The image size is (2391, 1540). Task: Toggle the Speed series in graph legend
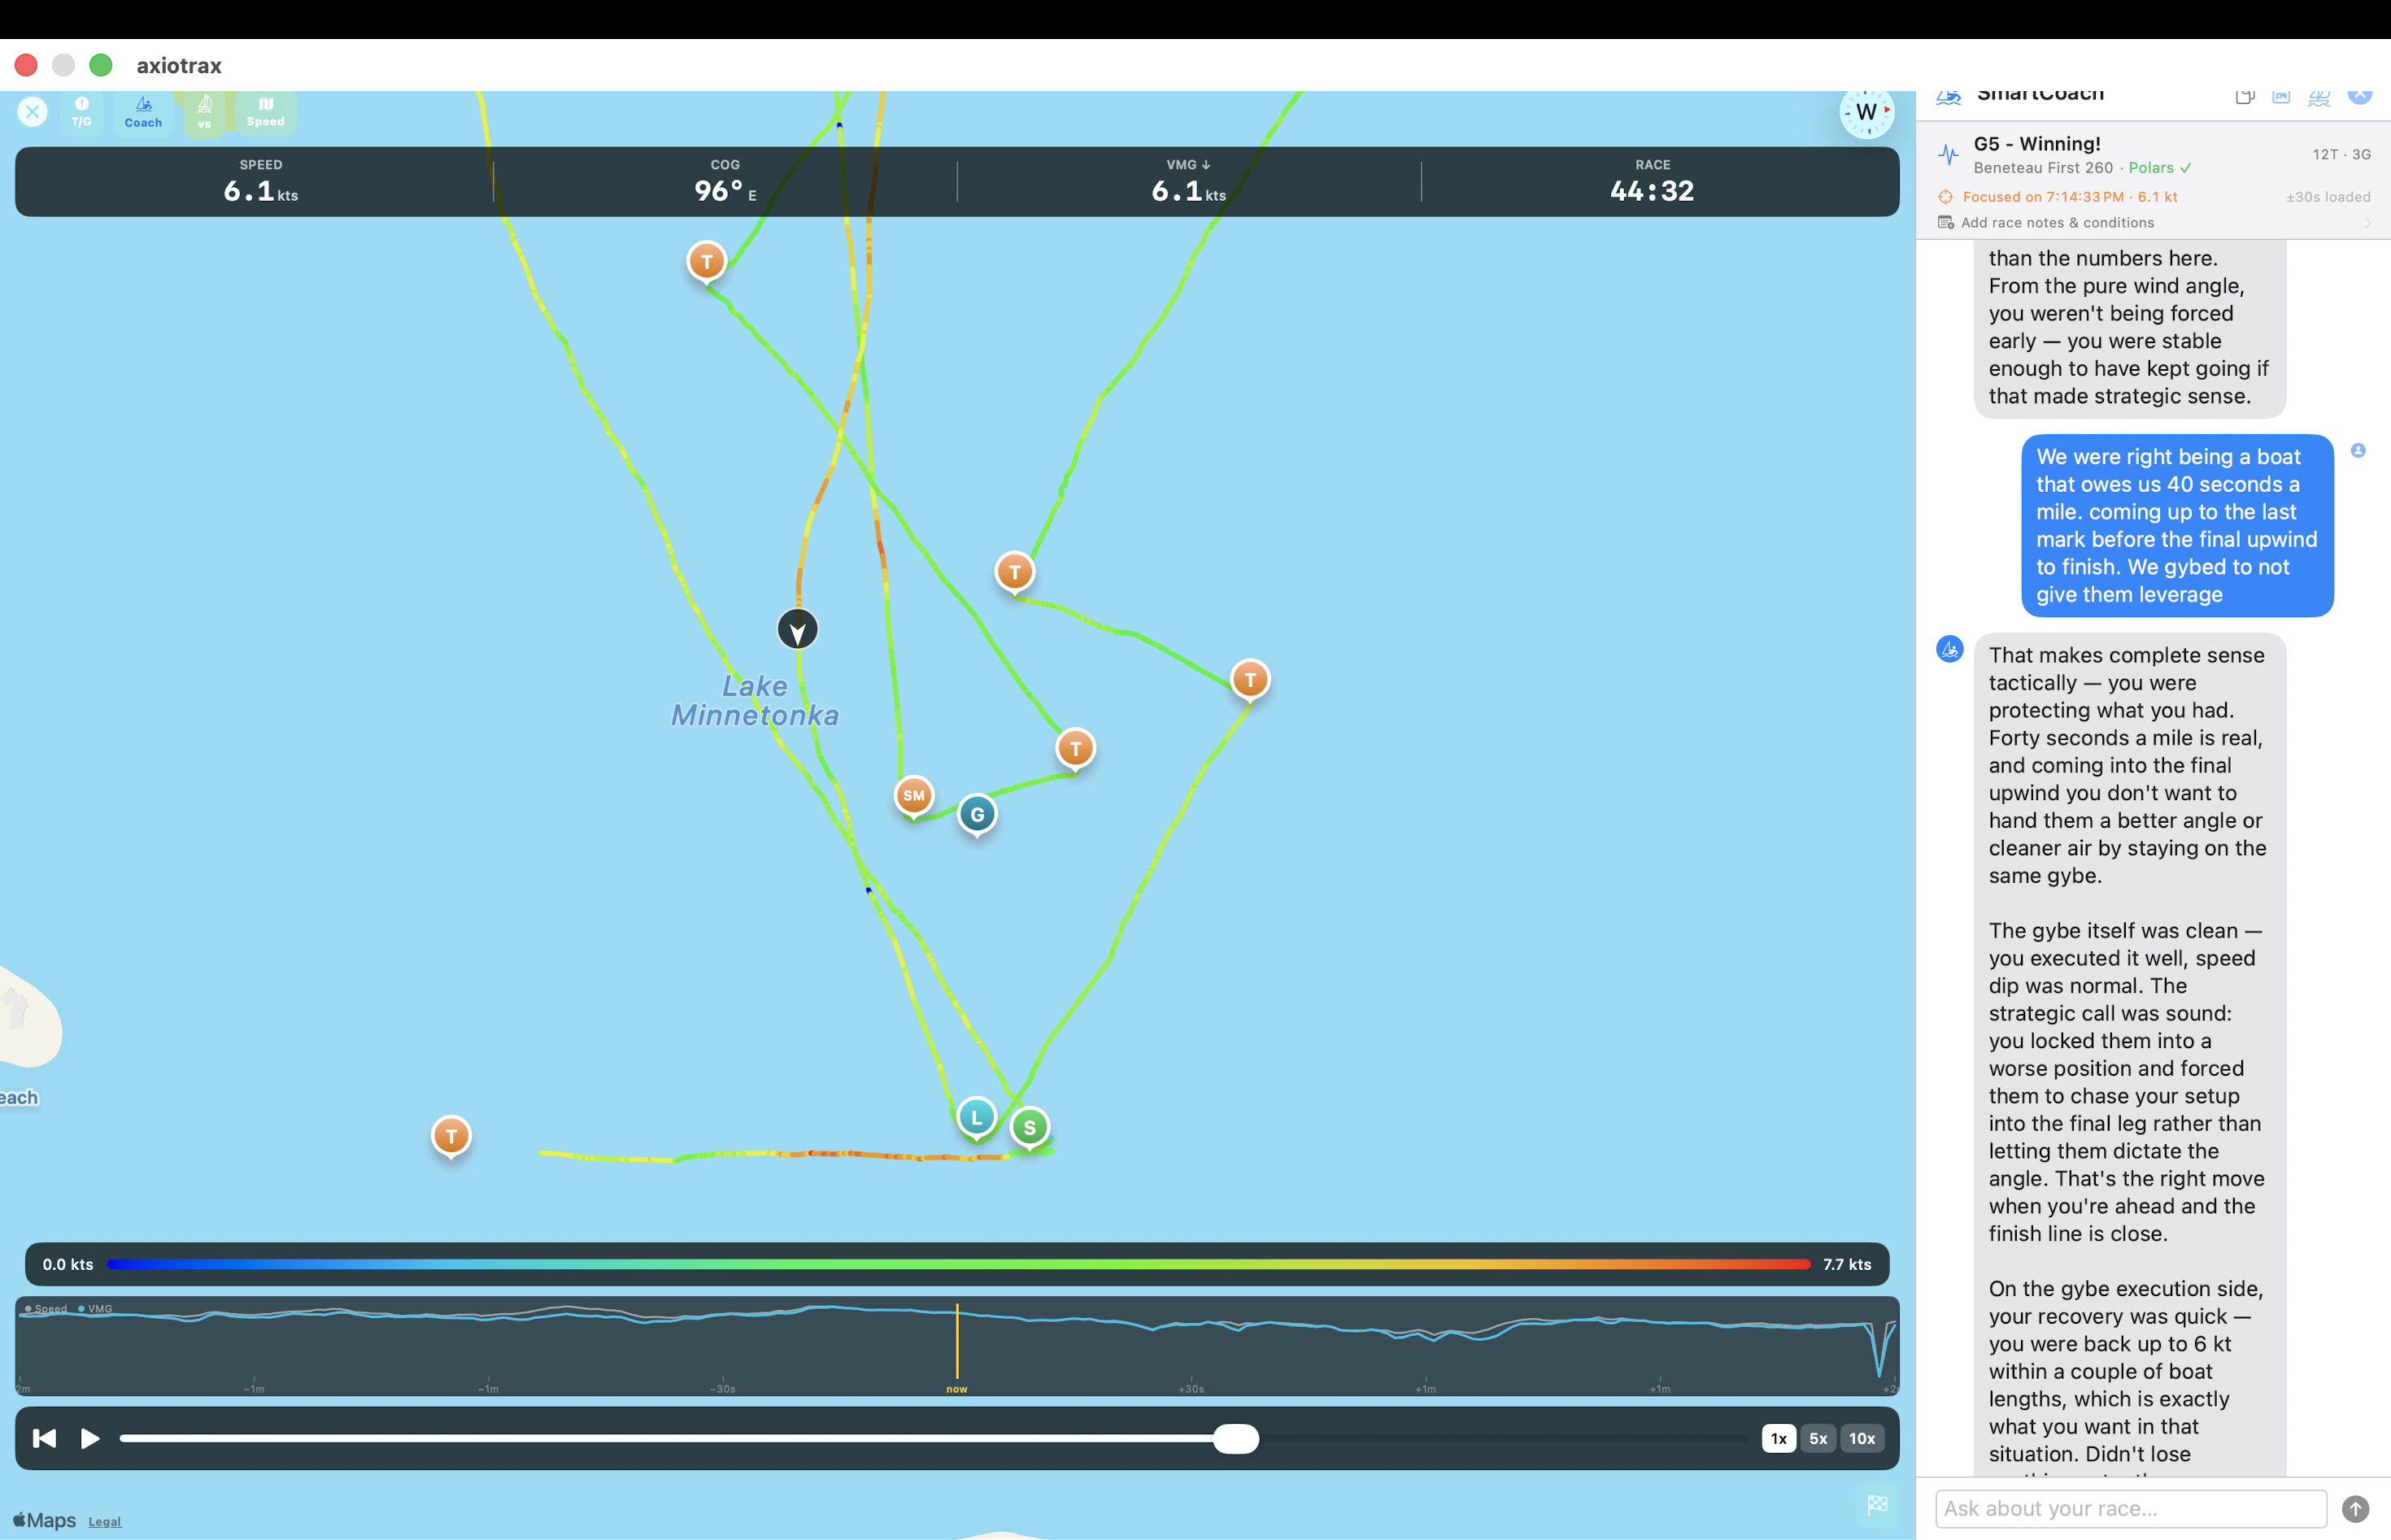(46, 1308)
